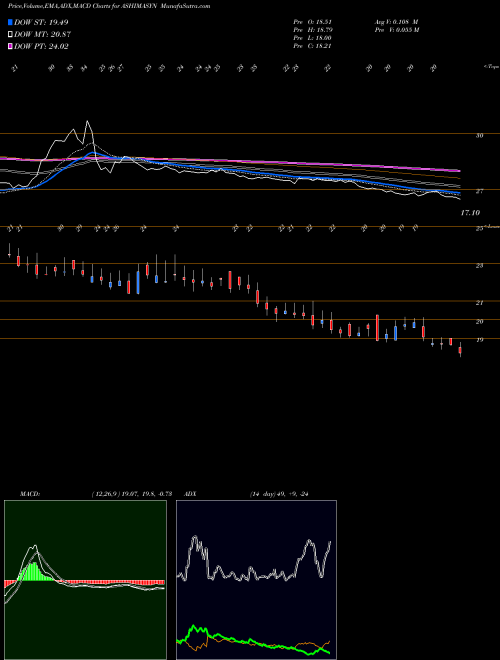Select the 'DOW ST: 19.49' legend text
500x660 pixels.
pos(41,22)
